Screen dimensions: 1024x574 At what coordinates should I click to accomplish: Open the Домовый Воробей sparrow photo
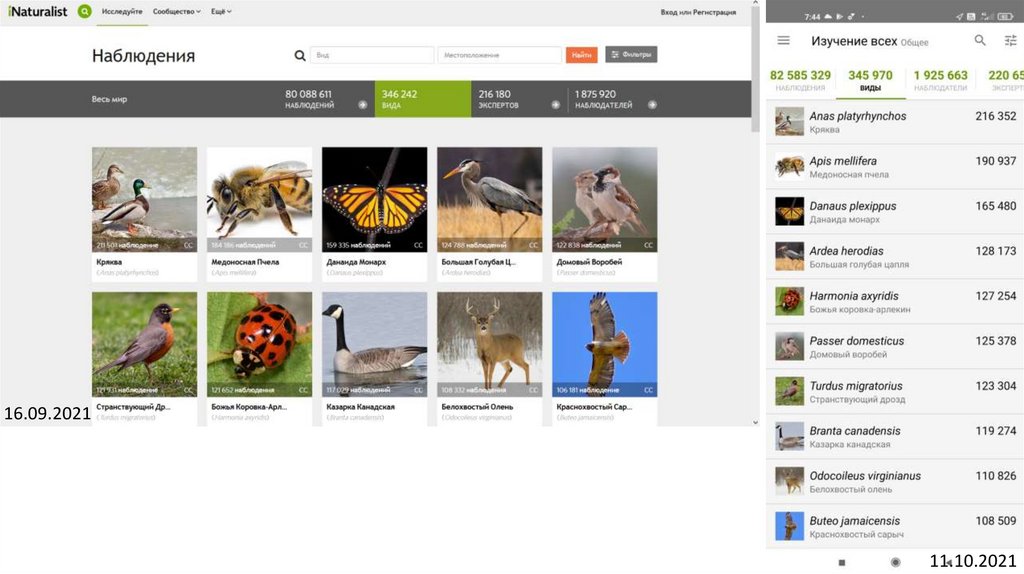click(605, 199)
